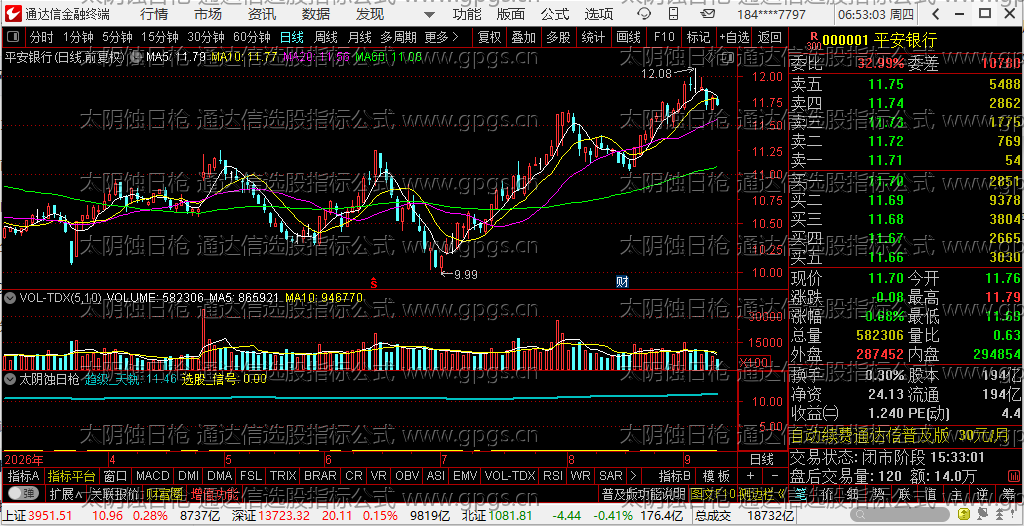Click the blue 财 finance marker
1024x526 pixels.
622,282
